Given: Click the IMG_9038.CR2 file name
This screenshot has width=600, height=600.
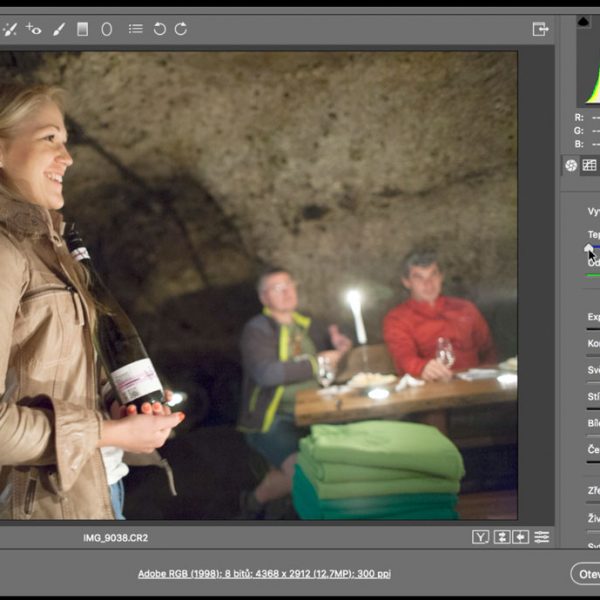Looking at the screenshot, I should pyautogui.click(x=116, y=538).
